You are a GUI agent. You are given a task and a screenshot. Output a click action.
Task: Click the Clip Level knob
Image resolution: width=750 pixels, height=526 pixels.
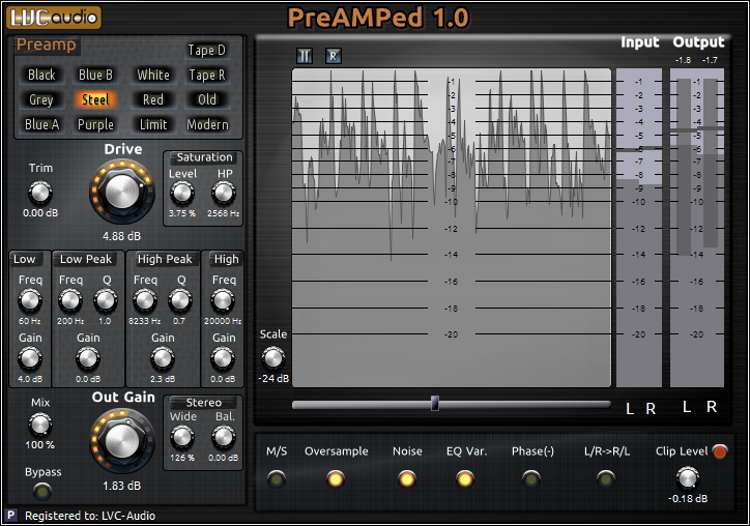(687, 478)
